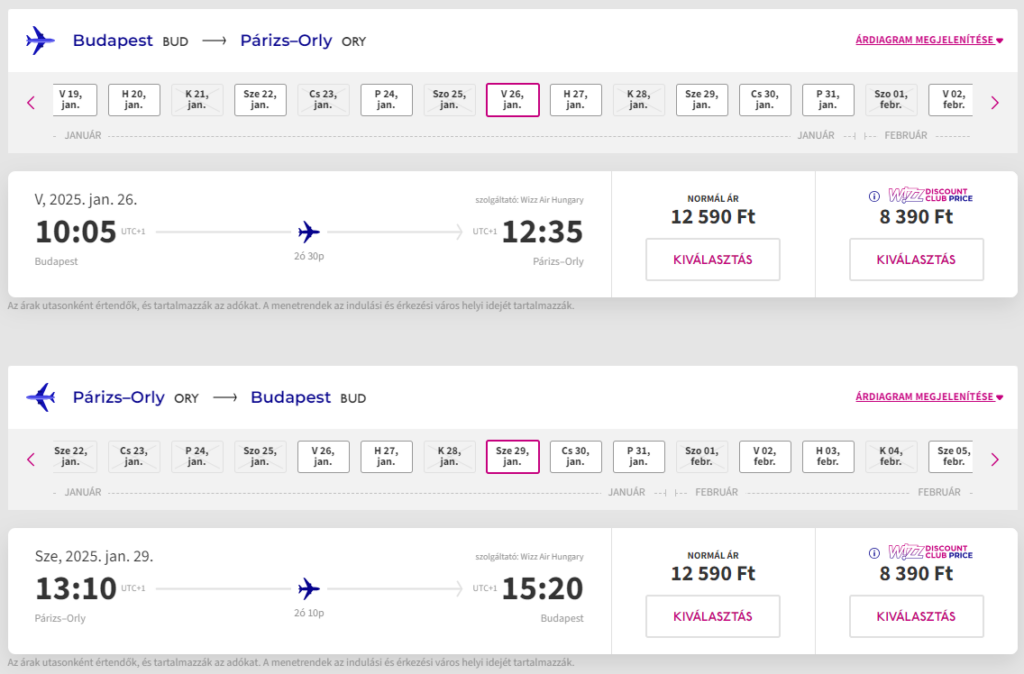Open return Wizz Discount Club info icon
This screenshot has width=1024, height=674.
874,553
